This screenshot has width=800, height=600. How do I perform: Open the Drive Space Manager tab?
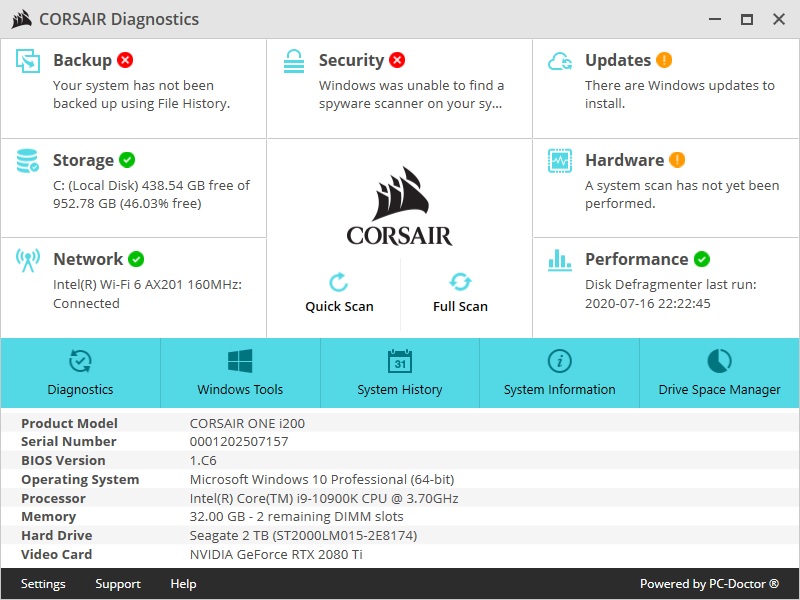[719, 373]
